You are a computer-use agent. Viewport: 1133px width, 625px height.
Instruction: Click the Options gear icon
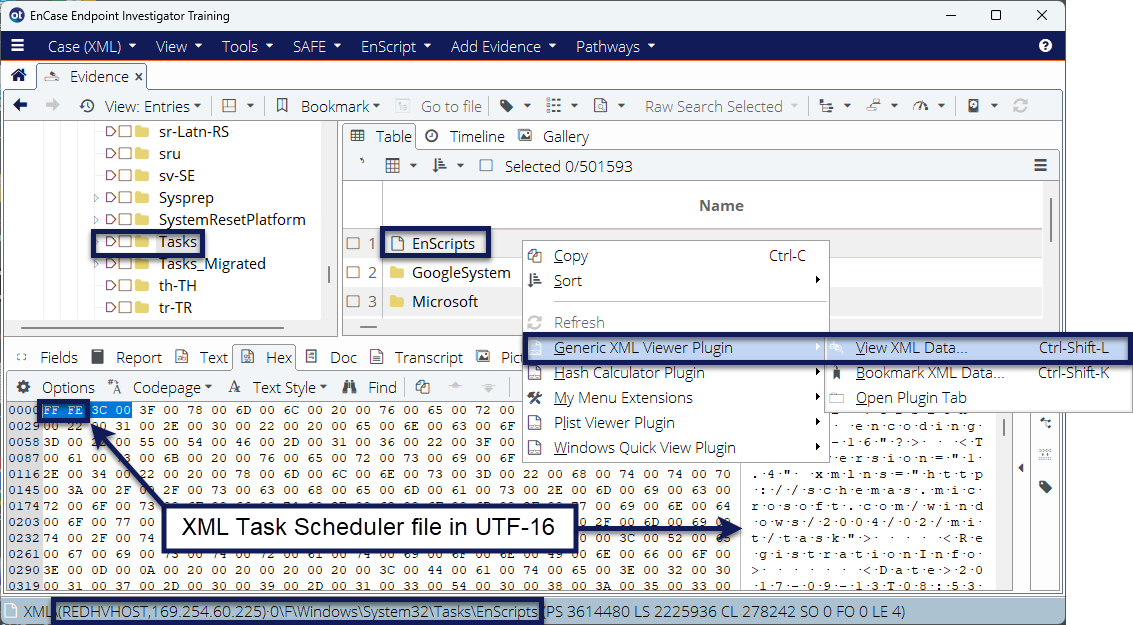click(x=24, y=387)
